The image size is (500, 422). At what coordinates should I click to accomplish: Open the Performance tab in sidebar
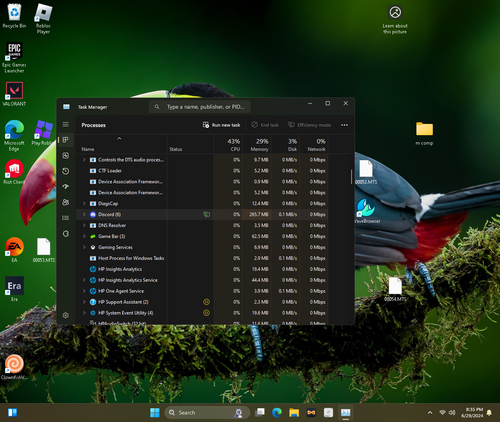[66, 156]
